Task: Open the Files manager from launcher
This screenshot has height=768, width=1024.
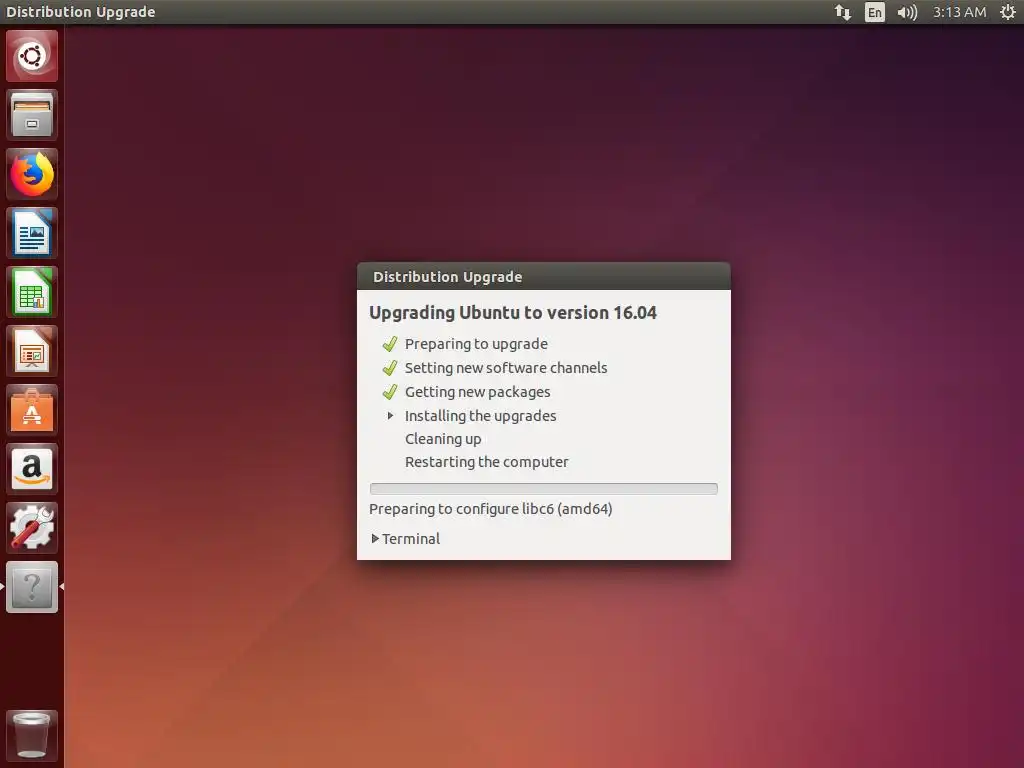Action: 32,115
